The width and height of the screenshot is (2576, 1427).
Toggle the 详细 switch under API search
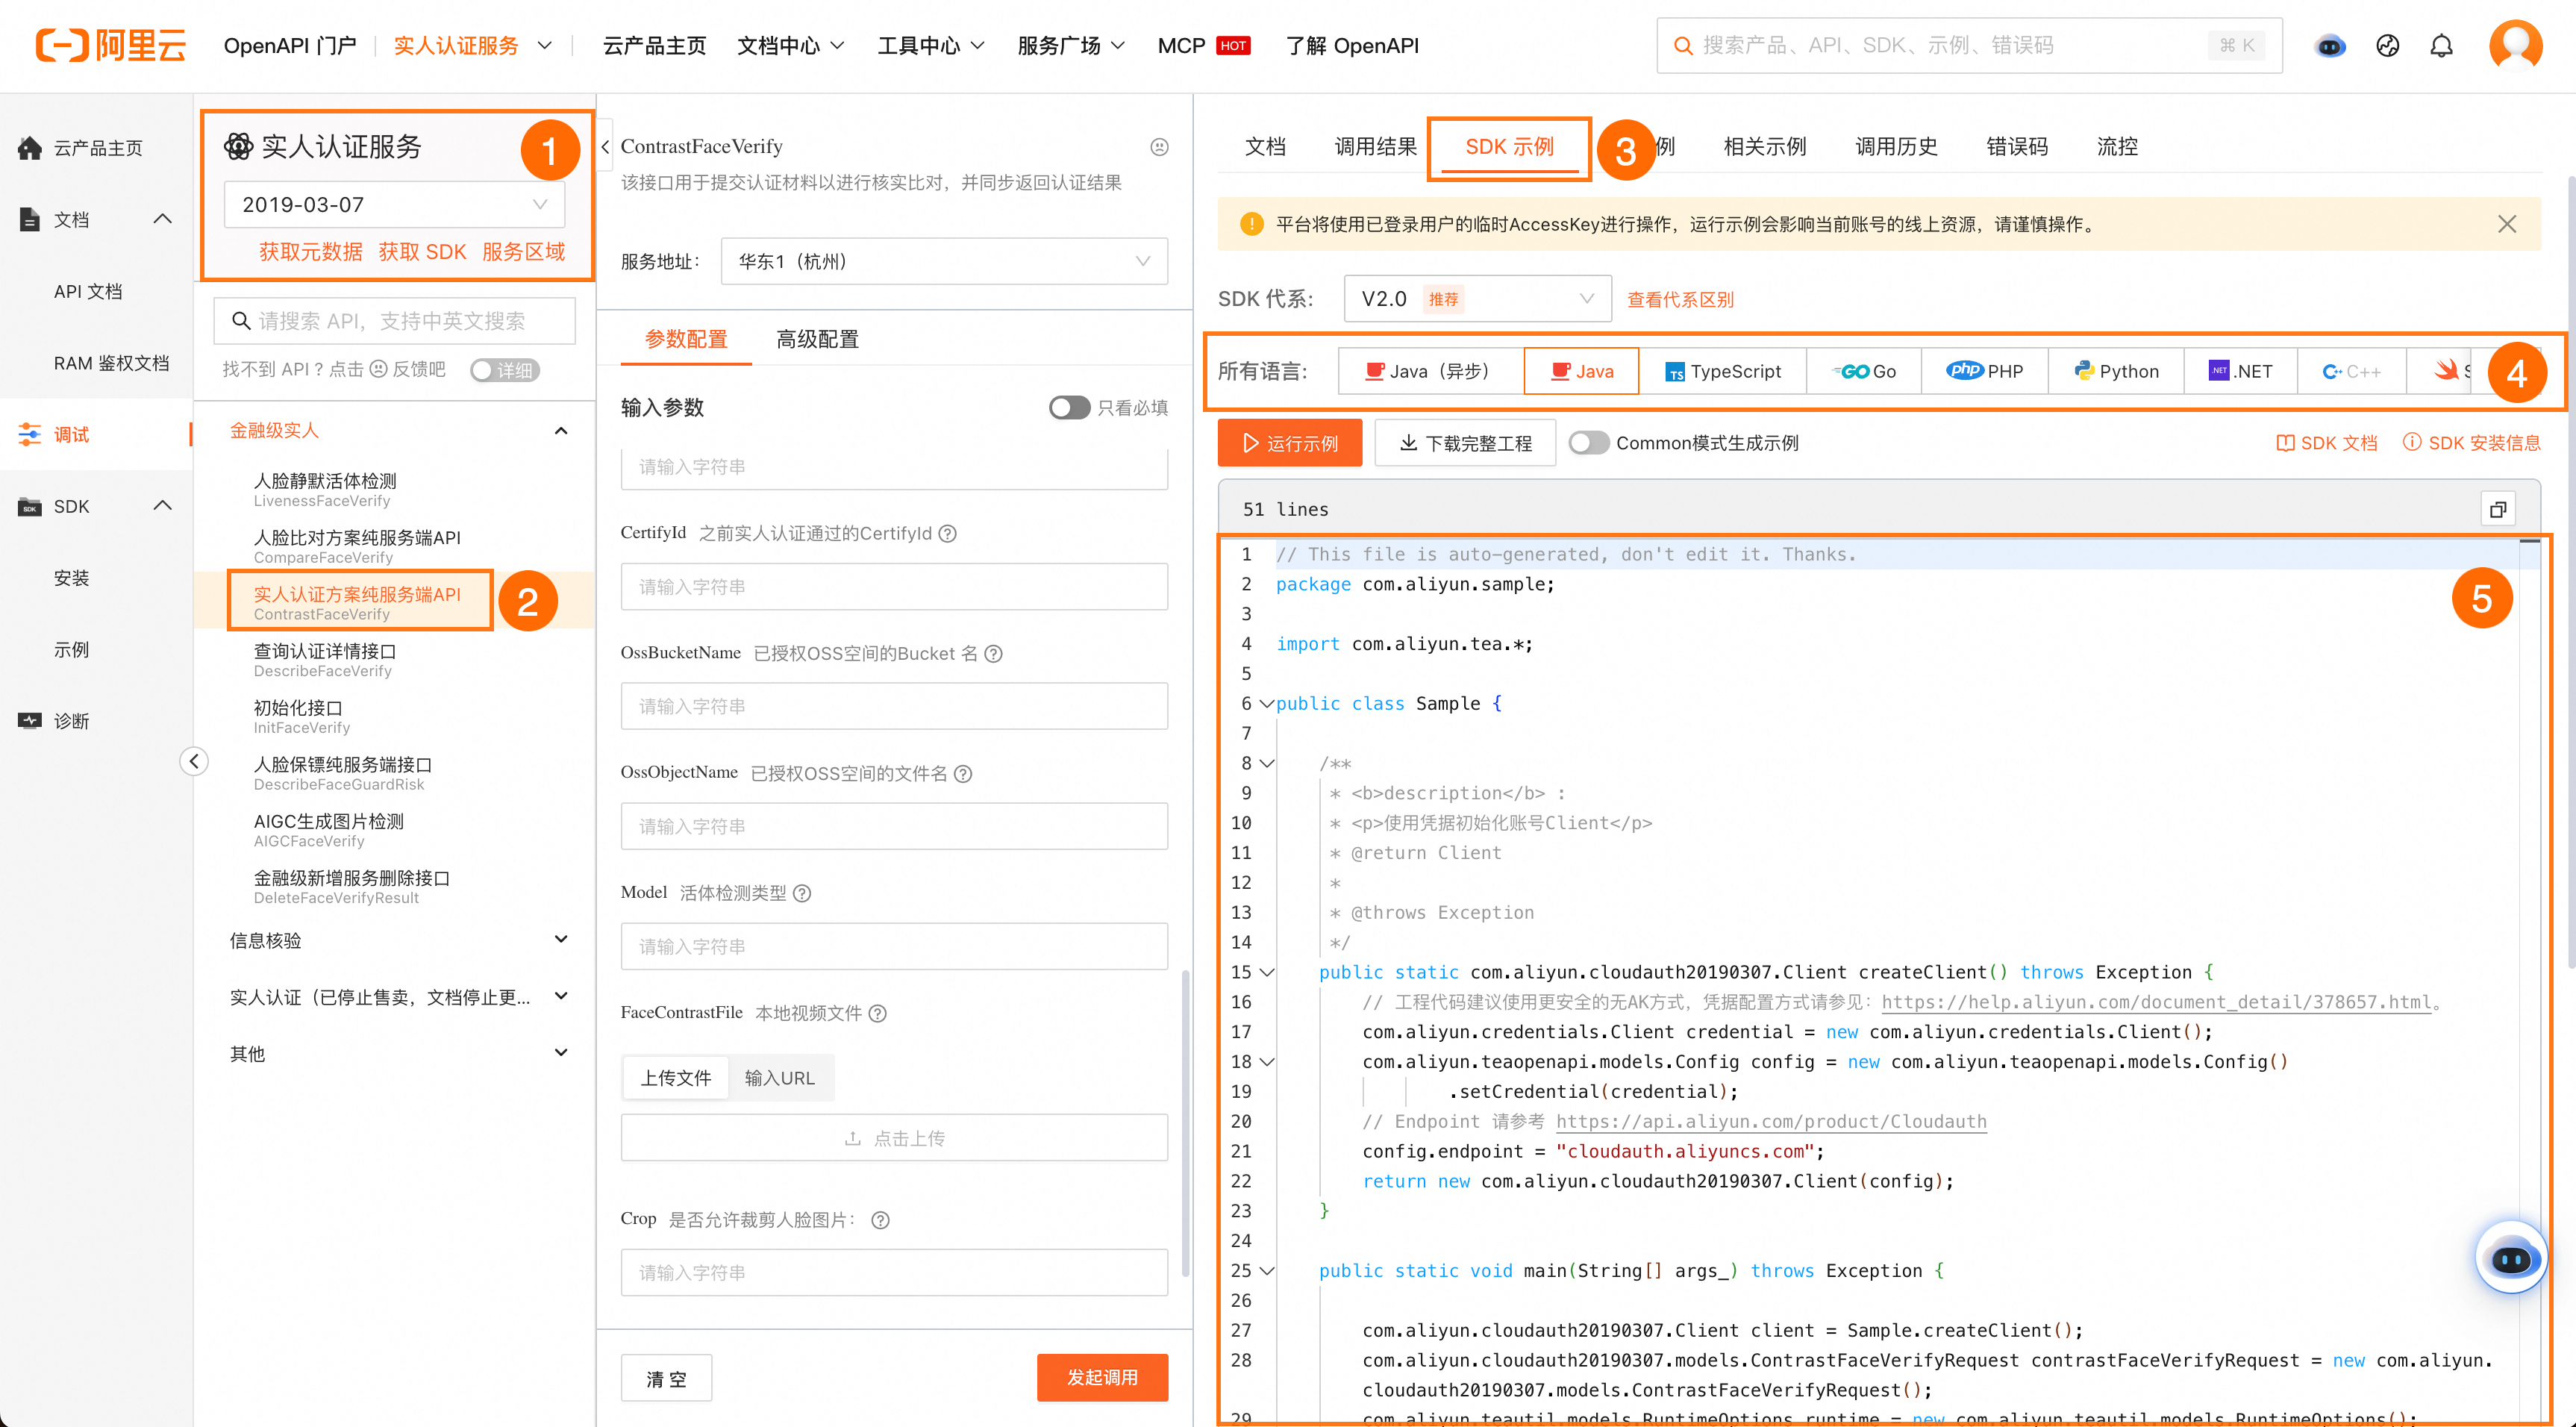click(505, 370)
